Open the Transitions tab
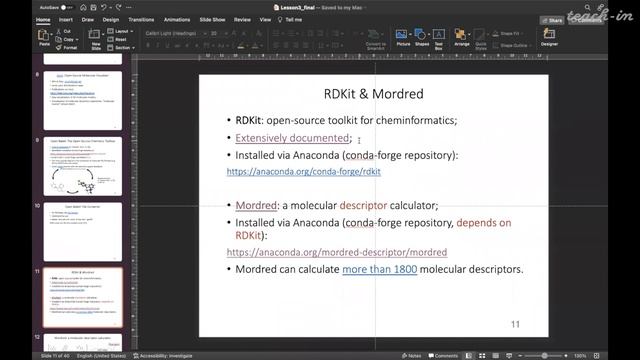 coord(141,20)
